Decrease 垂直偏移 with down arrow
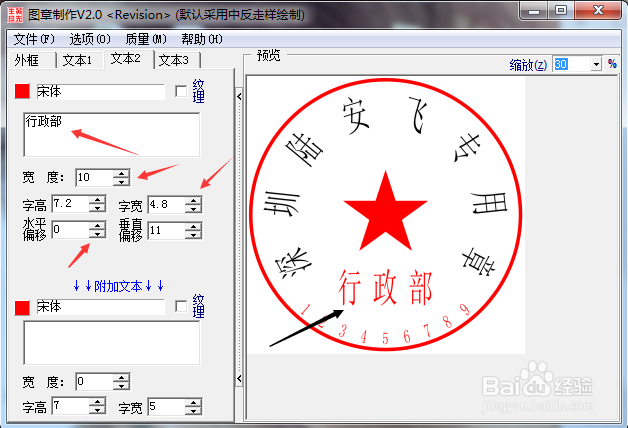Image resolution: width=628 pixels, height=428 pixels. 193,235
